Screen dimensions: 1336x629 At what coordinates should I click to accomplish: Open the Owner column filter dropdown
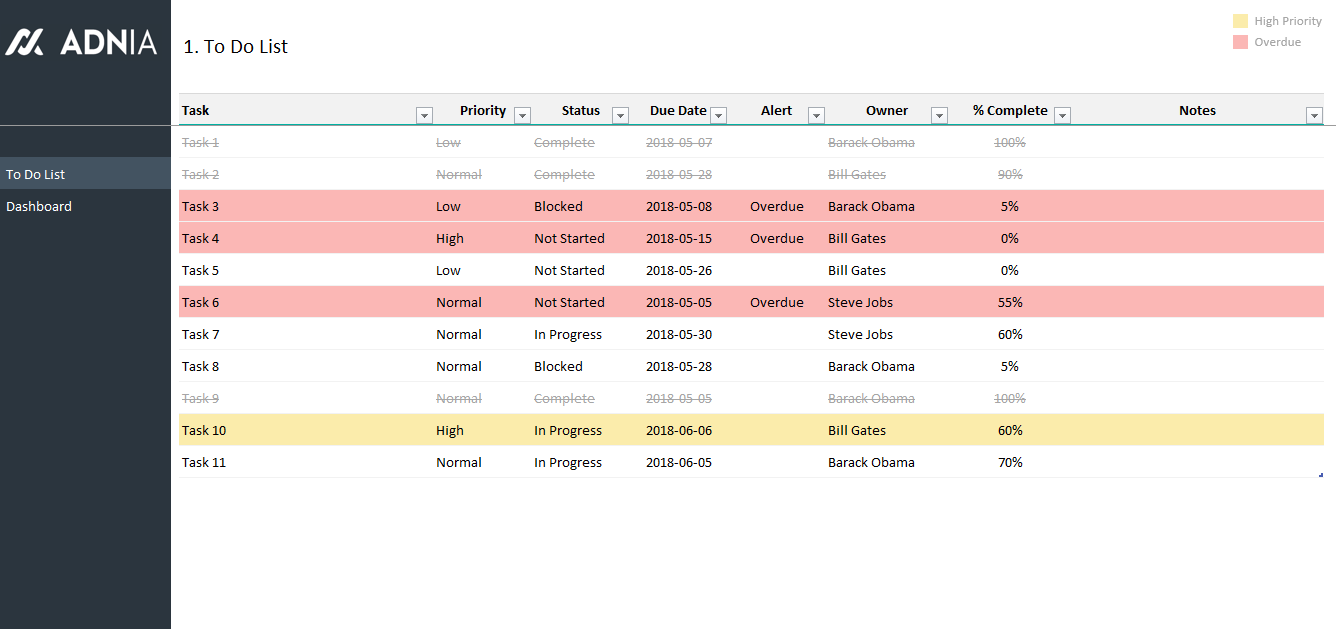point(939,116)
